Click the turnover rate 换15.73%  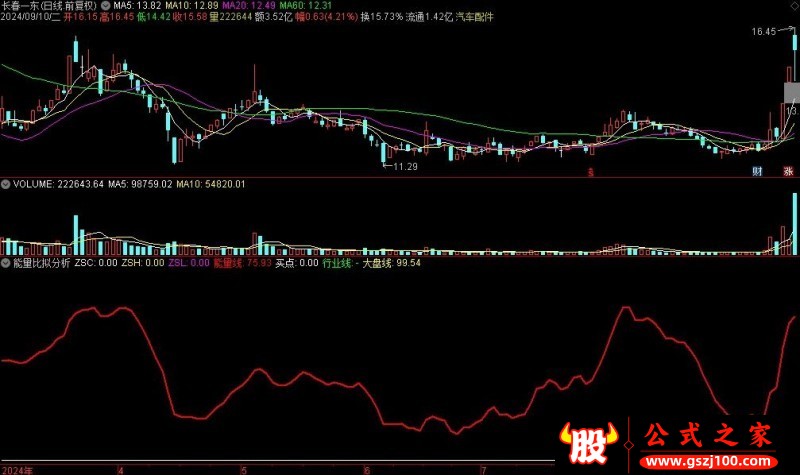click(x=382, y=17)
